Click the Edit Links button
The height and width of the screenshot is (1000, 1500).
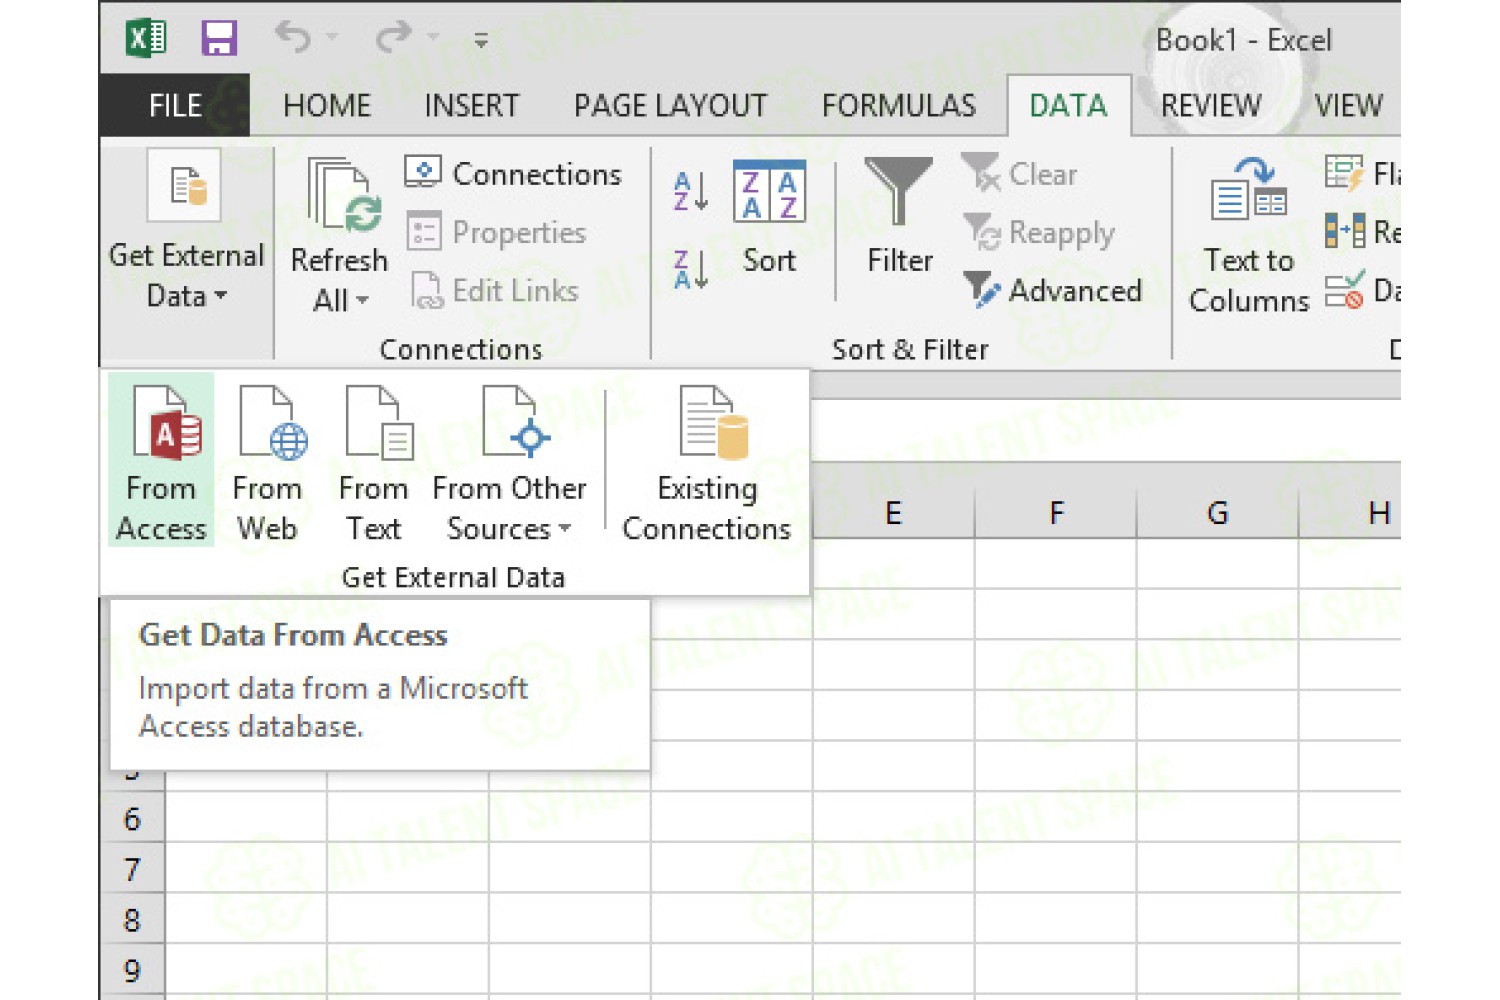(x=494, y=291)
